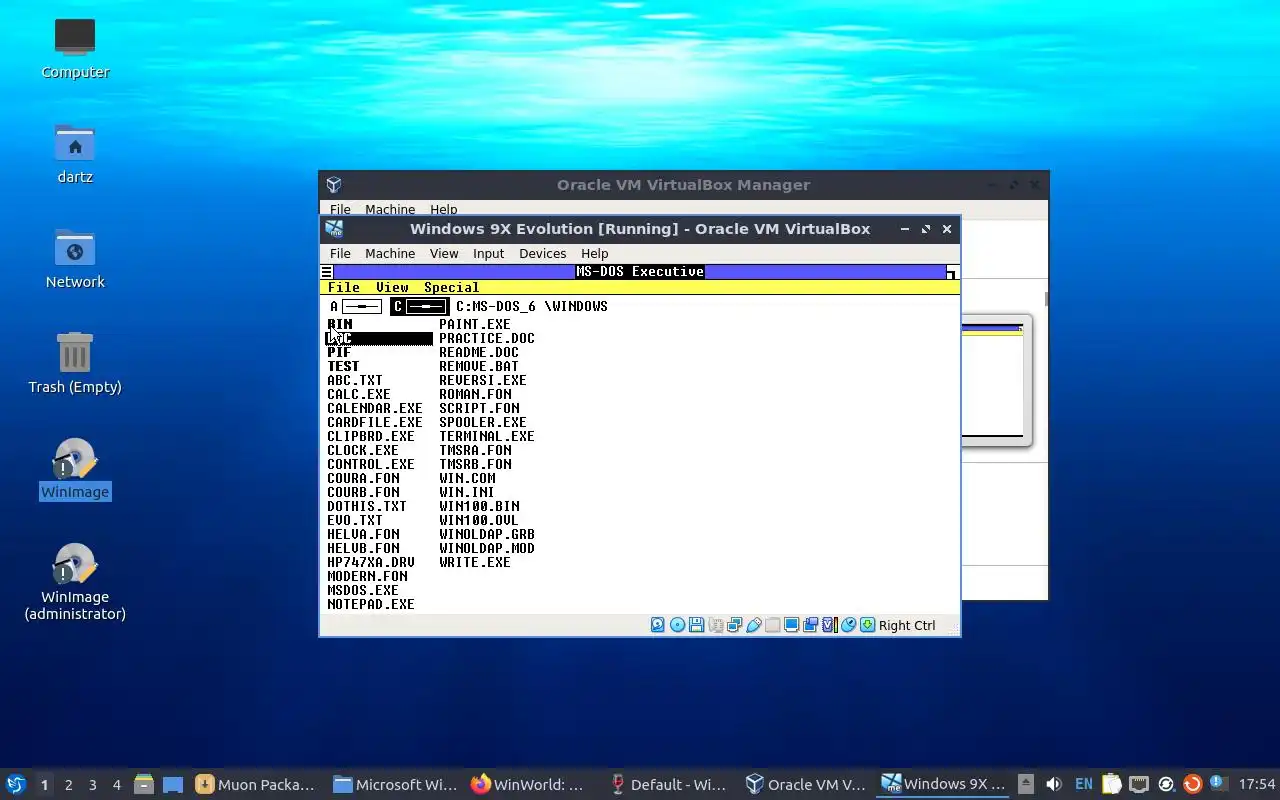Open the Computer desktop icon
Viewport: 1280px width, 800px height.
point(75,48)
